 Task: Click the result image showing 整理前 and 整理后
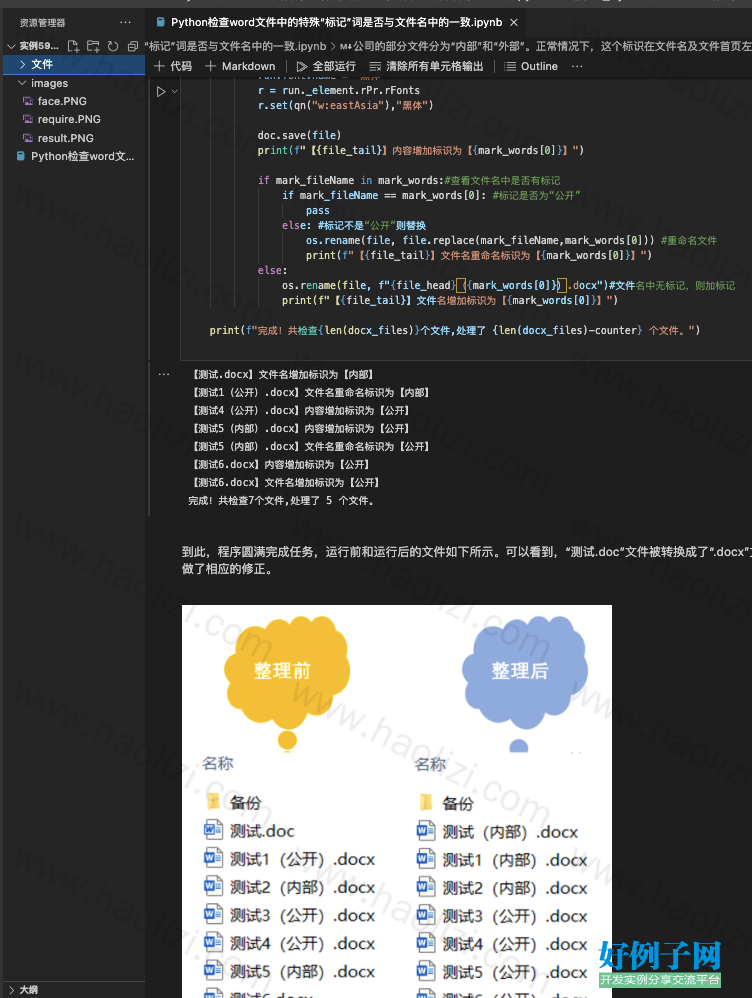397,801
